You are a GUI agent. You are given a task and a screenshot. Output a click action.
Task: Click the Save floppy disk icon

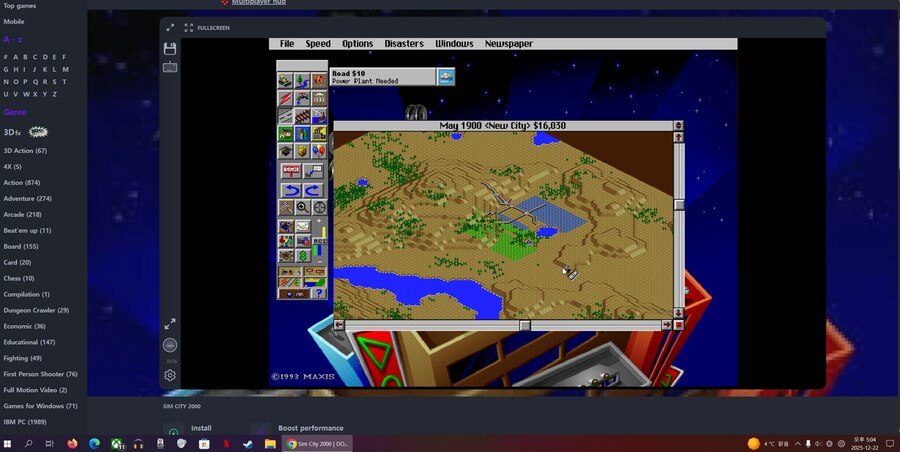pyautogui.click(x=170, y=48)
